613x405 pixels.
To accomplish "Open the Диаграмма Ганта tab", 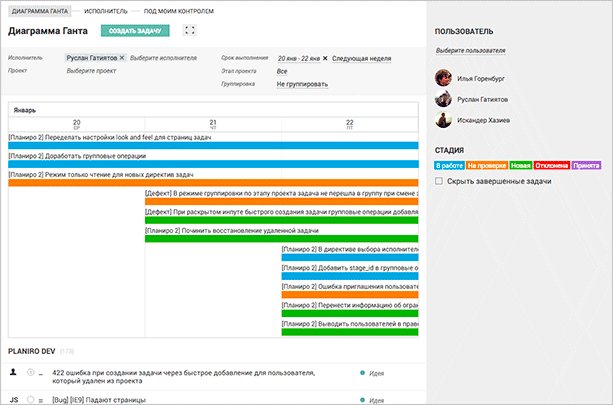I will 40,11.
